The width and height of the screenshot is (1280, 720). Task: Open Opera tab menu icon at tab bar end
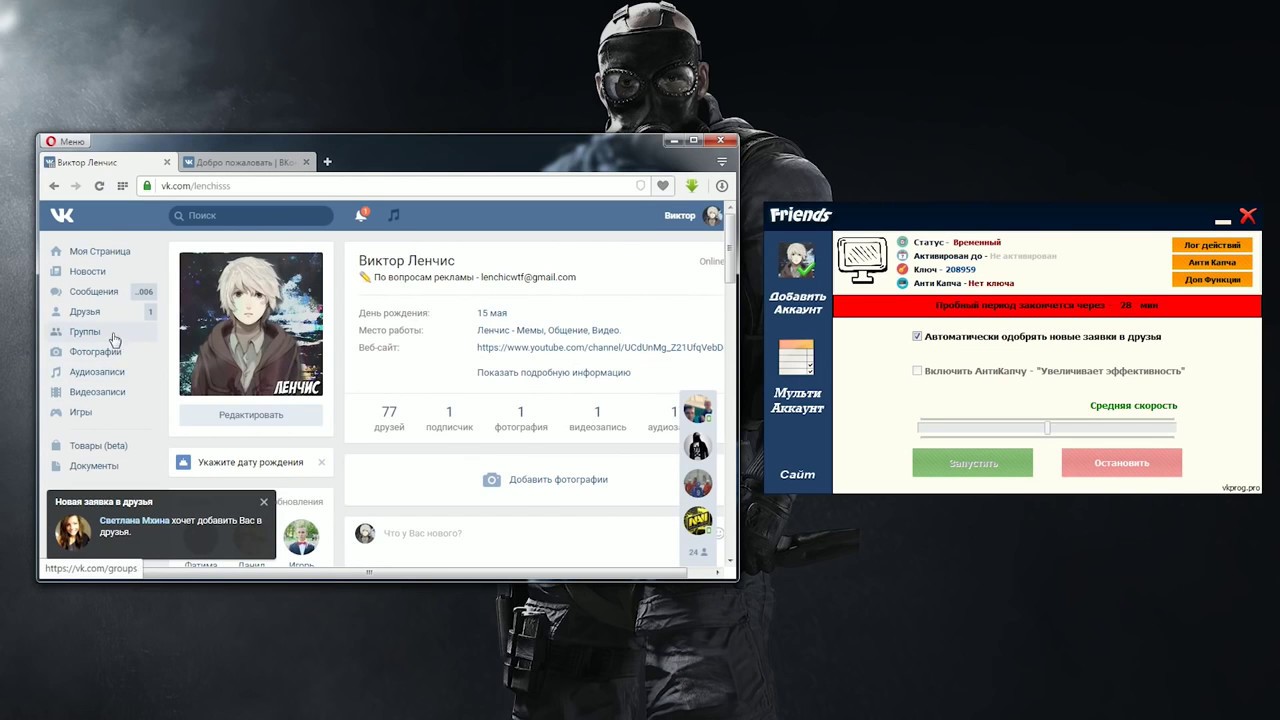pyautogui.click(x=722, y=162)
